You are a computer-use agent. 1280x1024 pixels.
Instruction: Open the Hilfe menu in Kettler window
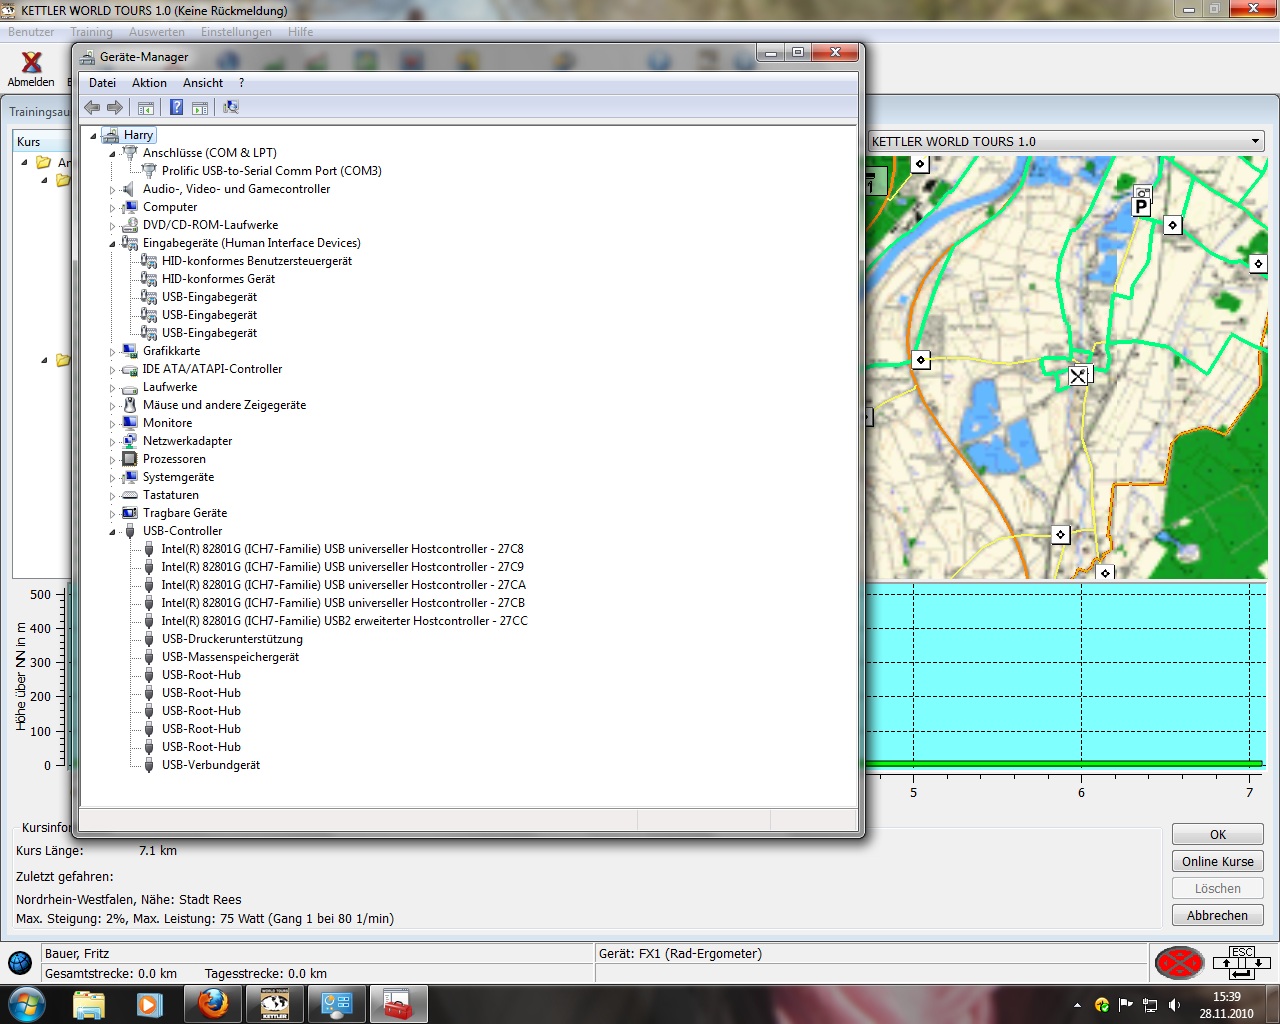(x=300, y=32)
